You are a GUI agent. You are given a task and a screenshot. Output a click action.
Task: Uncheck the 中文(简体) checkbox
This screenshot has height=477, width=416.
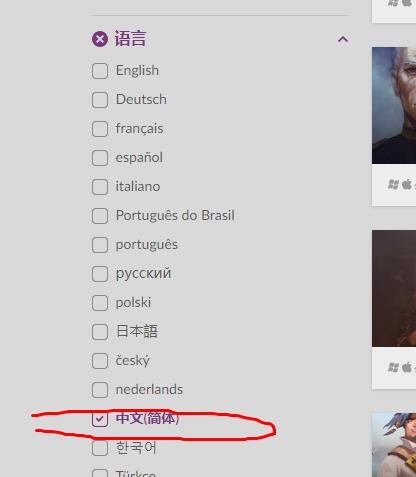click(x=100, y=419)
